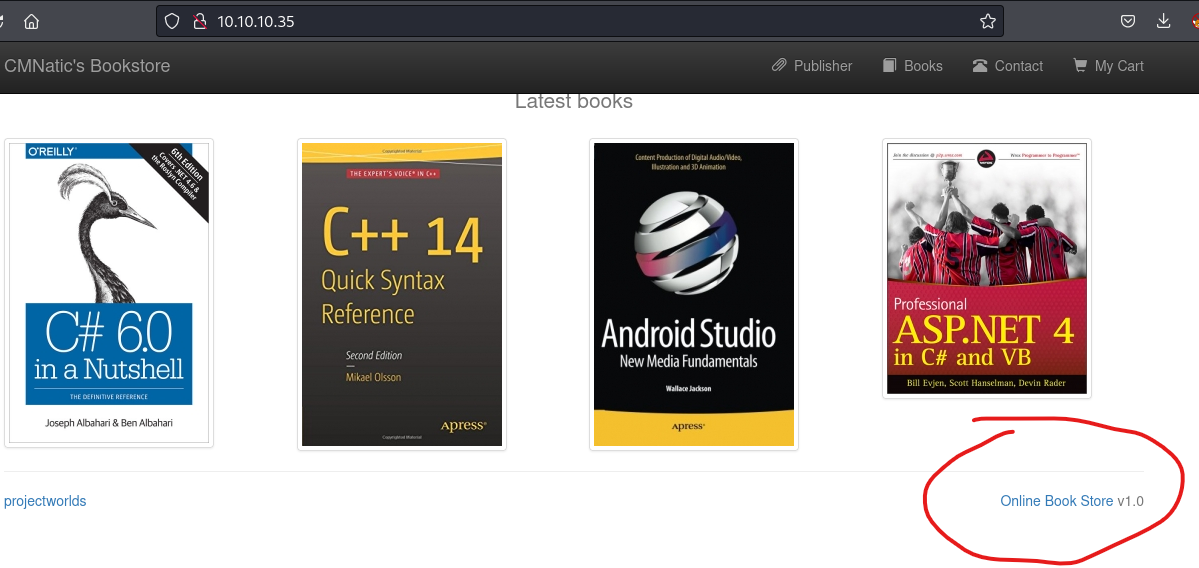The image size is (1199, 568).
Task: Click the Firefox Home icon
Action: (x=31, y=21)
